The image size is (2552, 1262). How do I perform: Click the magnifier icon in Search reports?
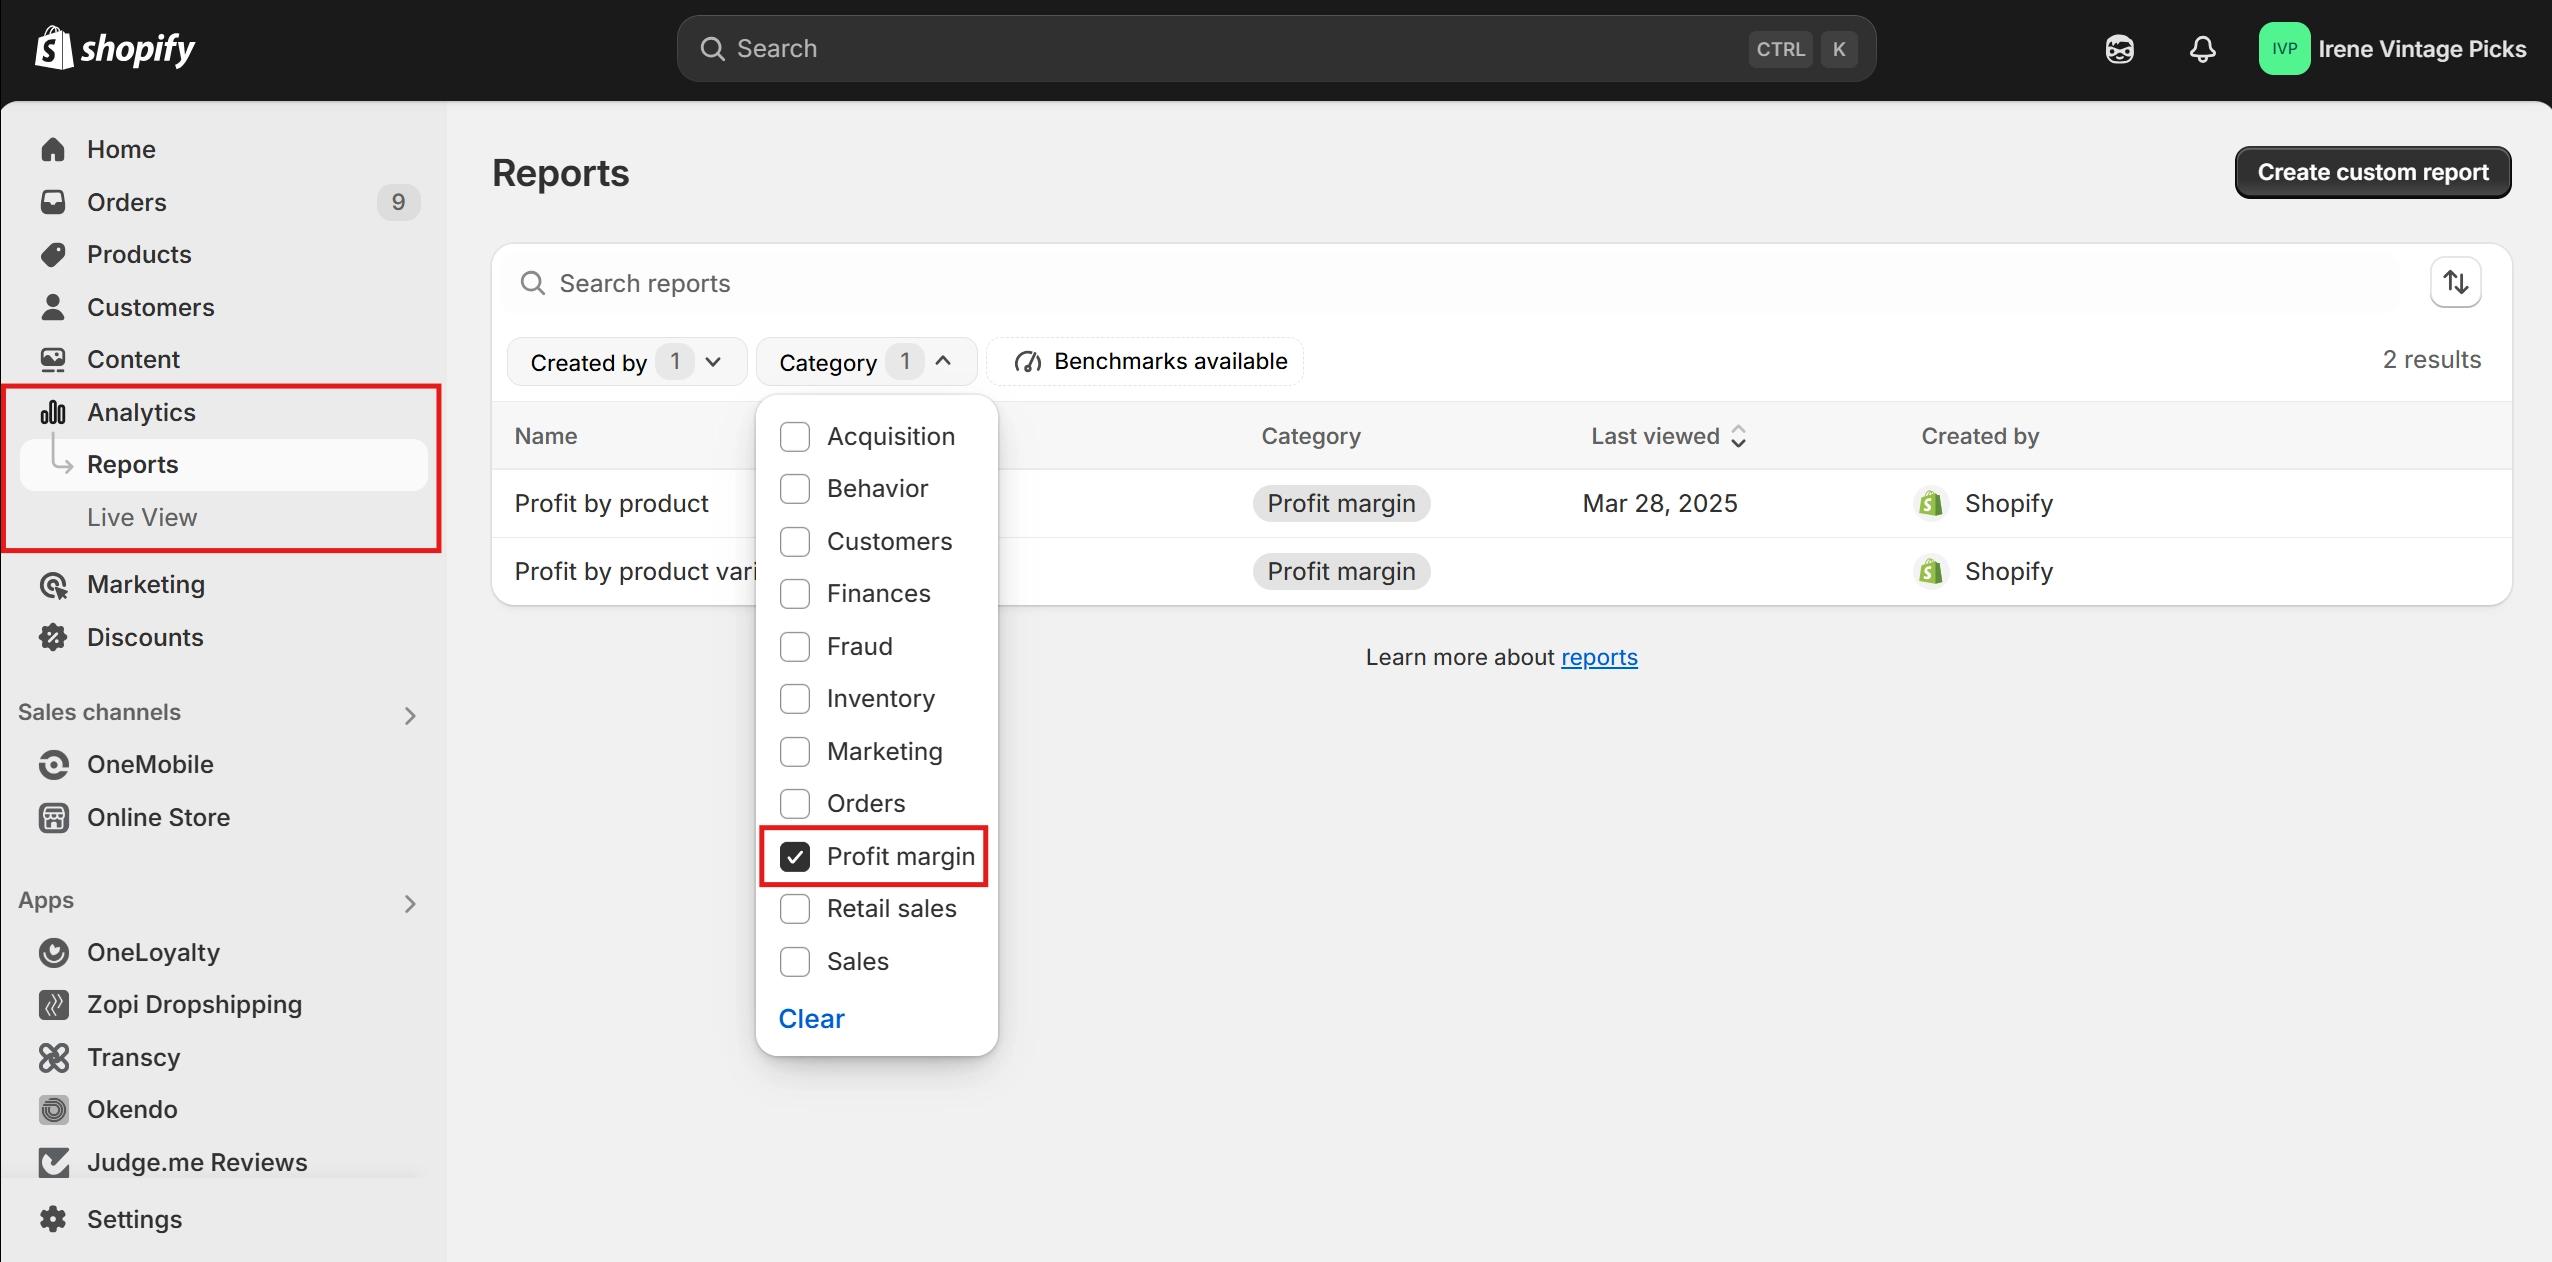533,283
